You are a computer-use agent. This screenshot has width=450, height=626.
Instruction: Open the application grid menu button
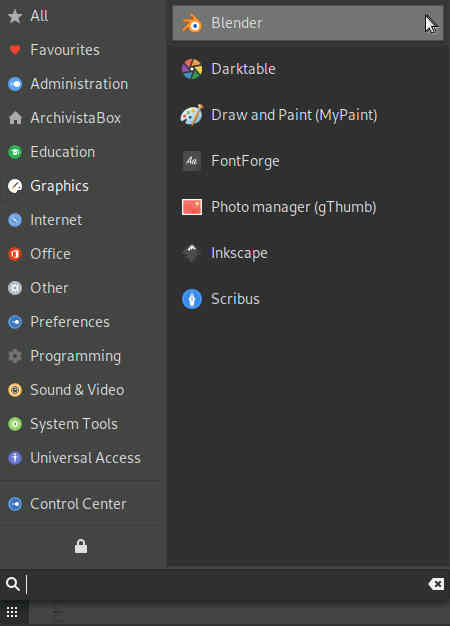[12, 612]
